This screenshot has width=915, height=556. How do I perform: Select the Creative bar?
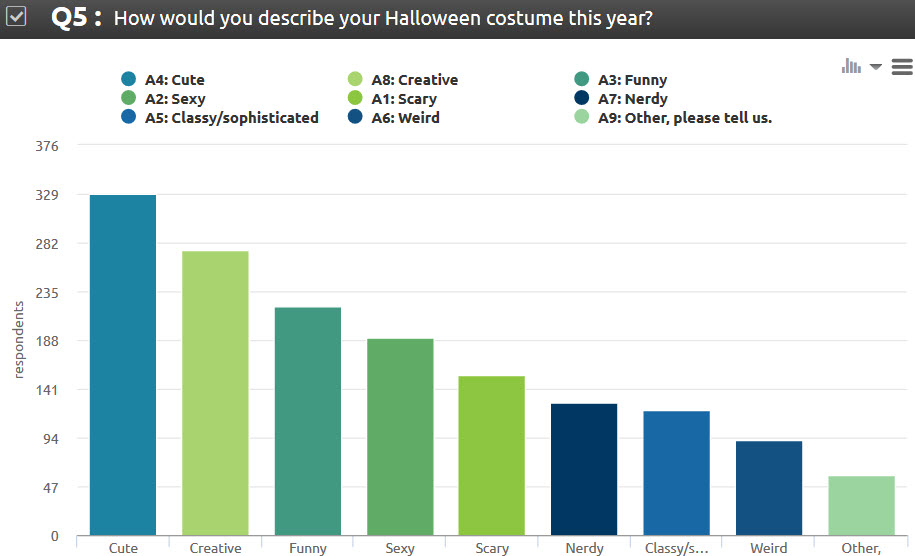(215, 393)
